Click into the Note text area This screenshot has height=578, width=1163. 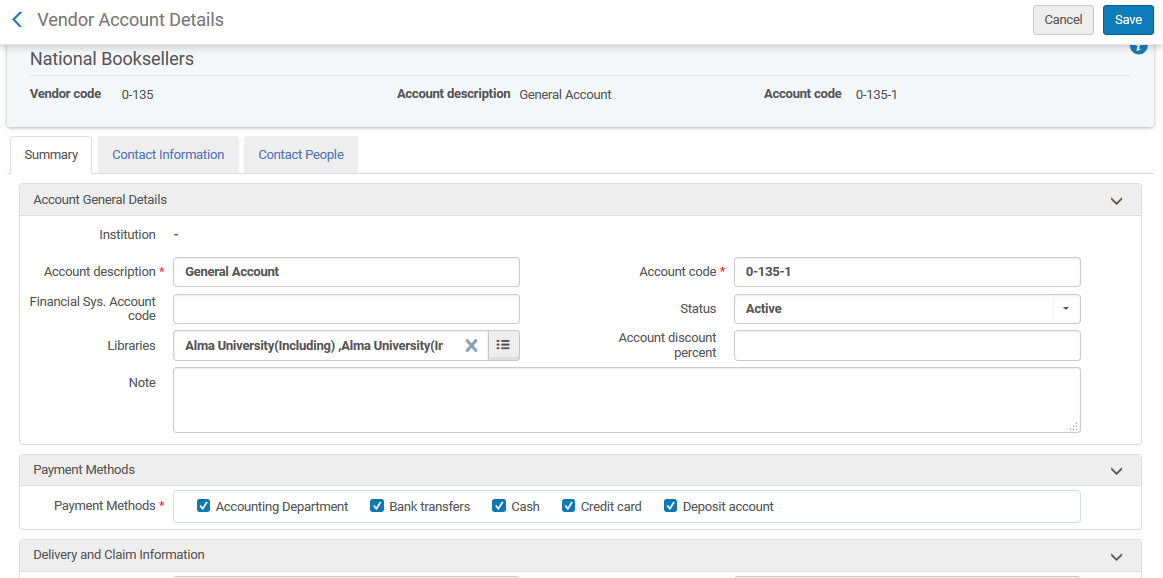click(x=626, y=400)
